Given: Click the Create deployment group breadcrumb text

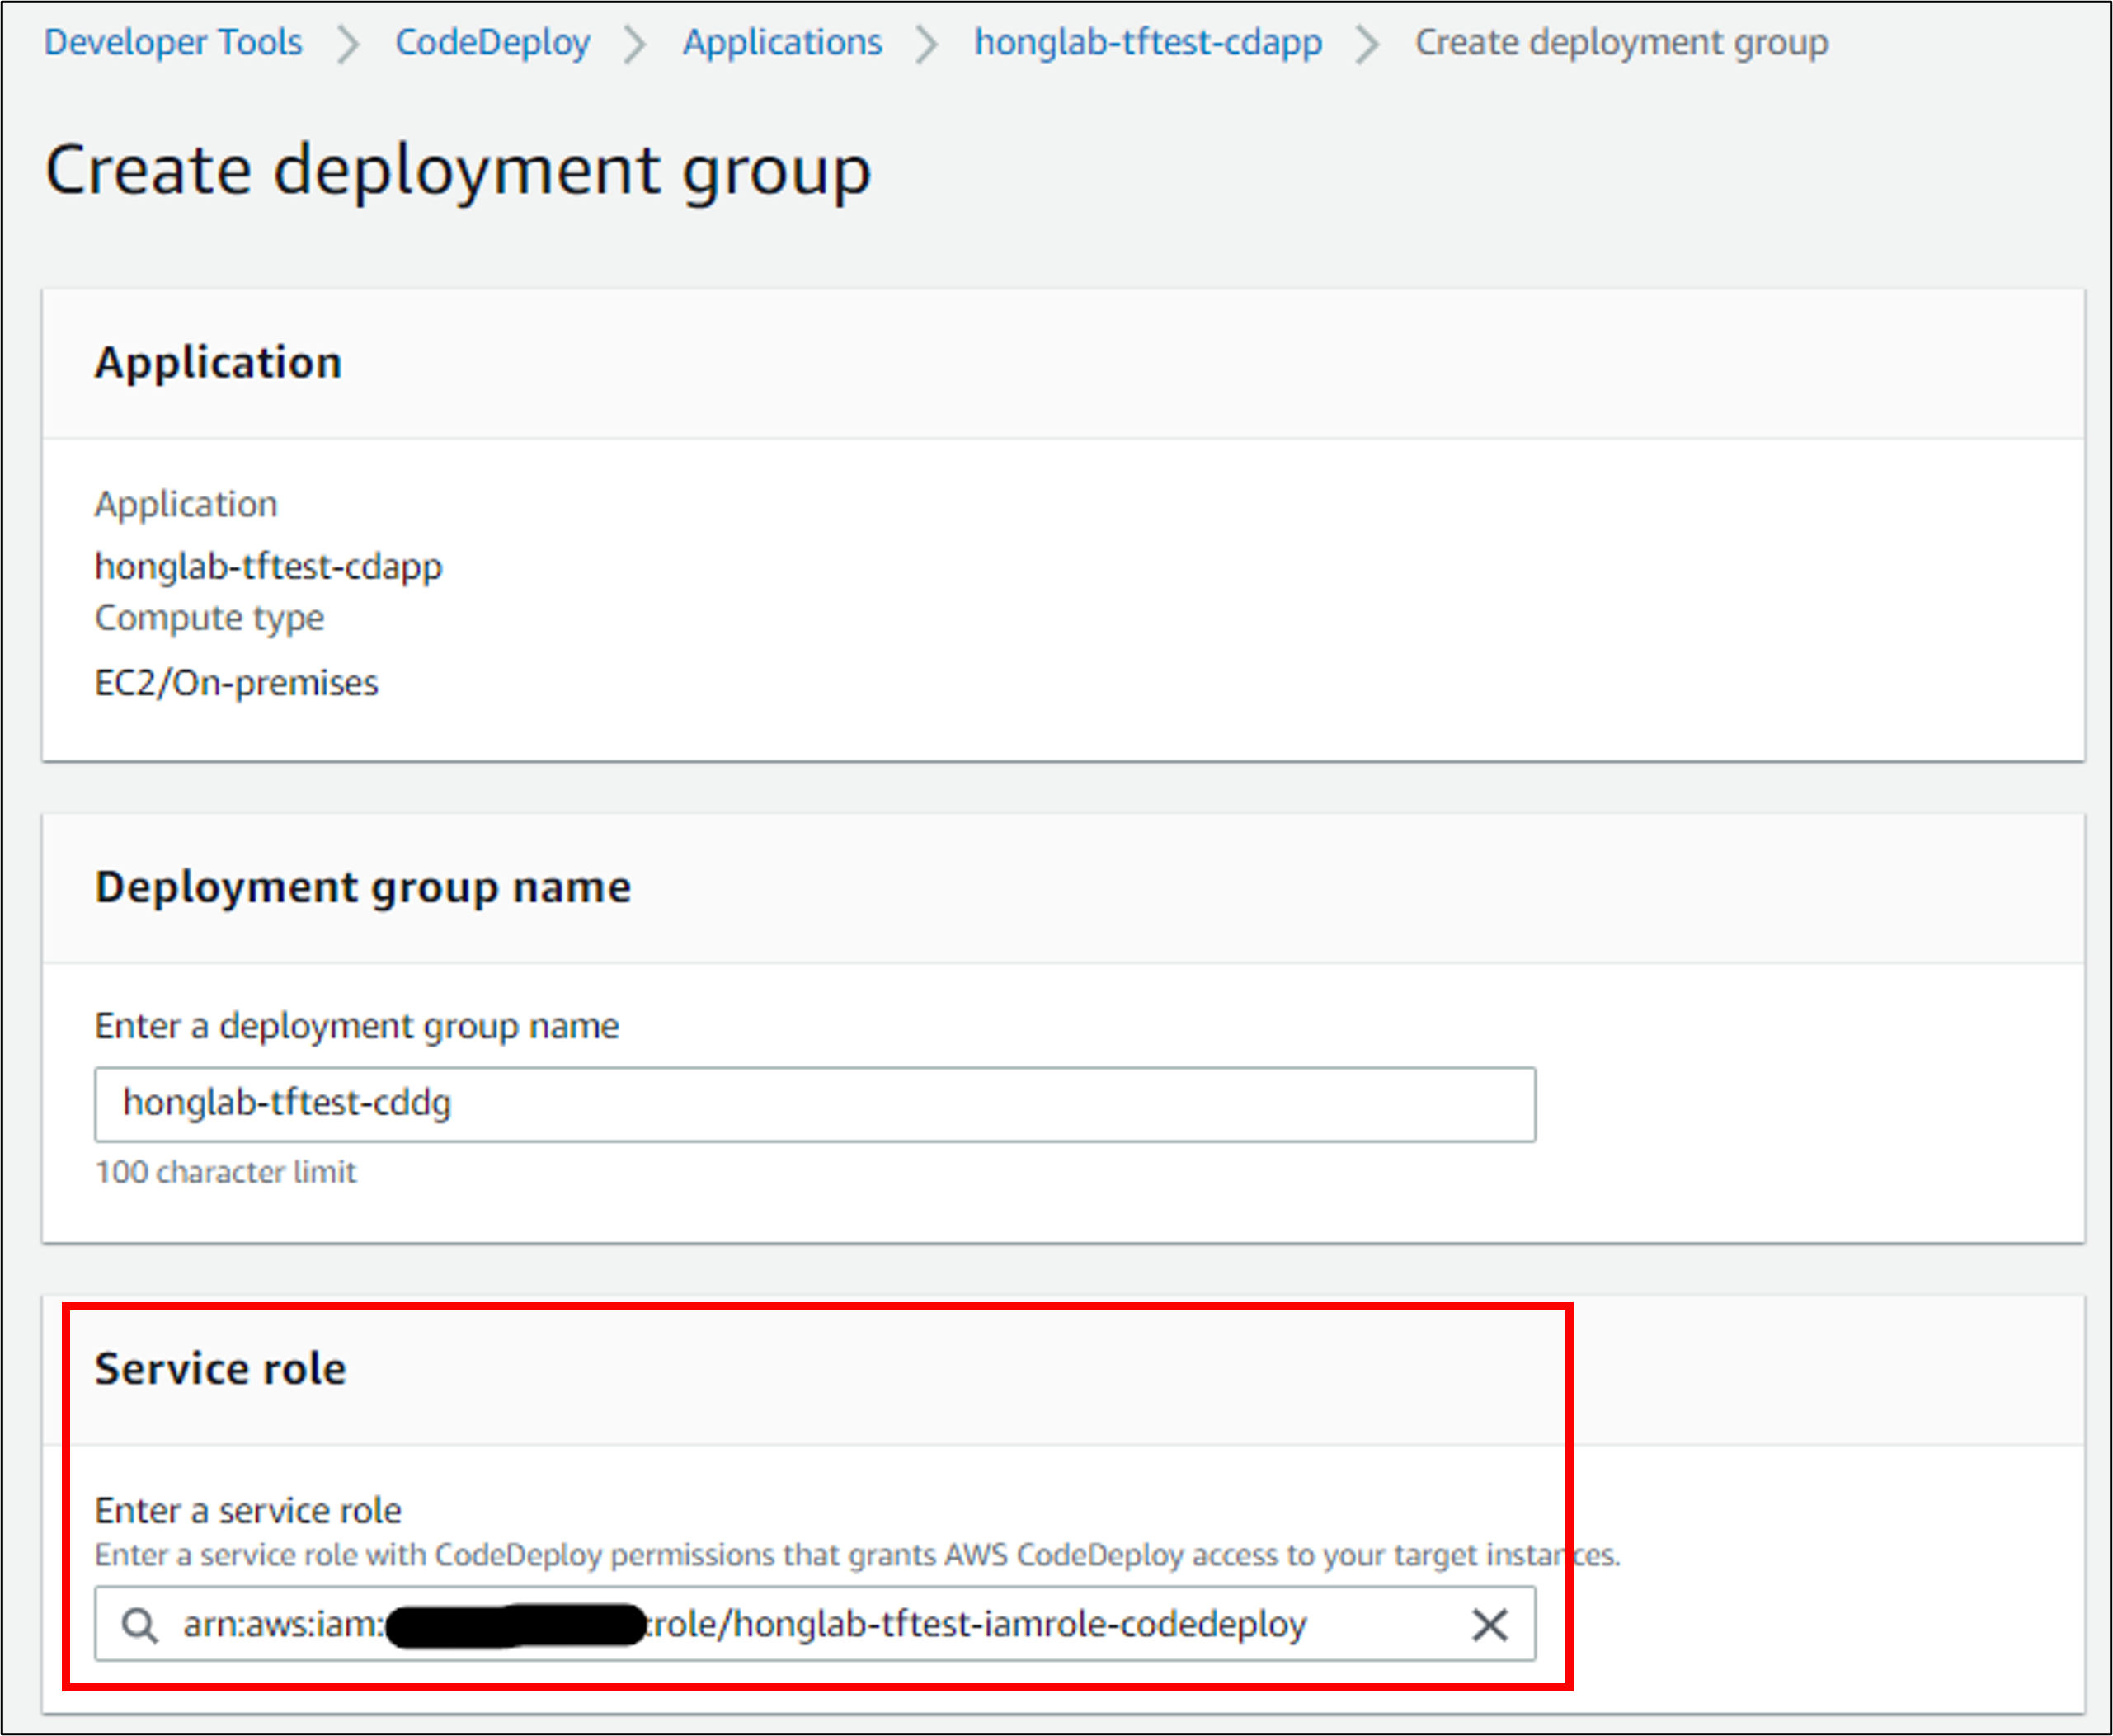Looking at the screenshot, I should click(1621, 42).
